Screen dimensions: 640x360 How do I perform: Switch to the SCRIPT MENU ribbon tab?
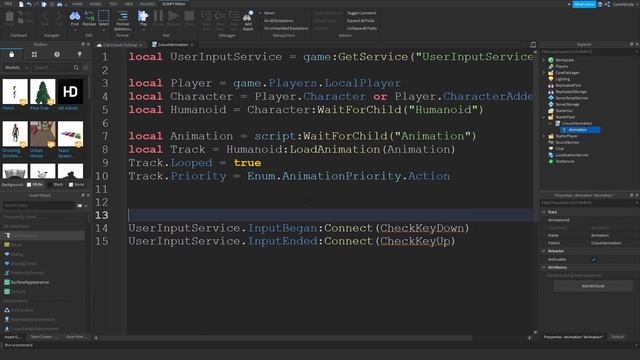point(173,4)
